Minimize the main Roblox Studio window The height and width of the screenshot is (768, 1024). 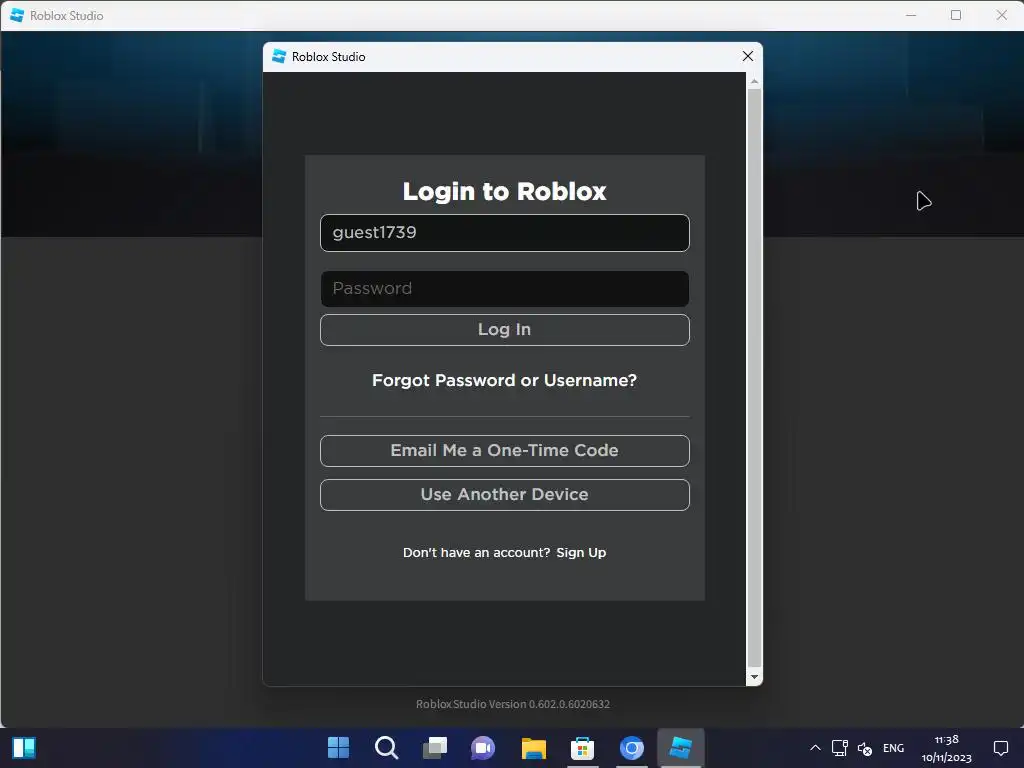pos(911,15)
